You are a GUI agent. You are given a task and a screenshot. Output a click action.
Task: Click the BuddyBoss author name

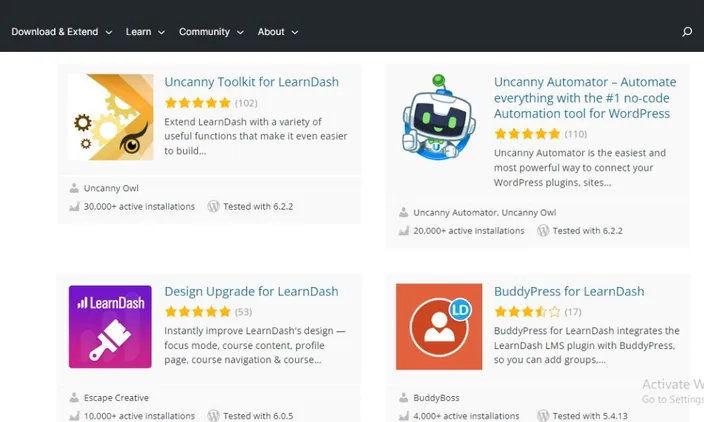[436, 398]
